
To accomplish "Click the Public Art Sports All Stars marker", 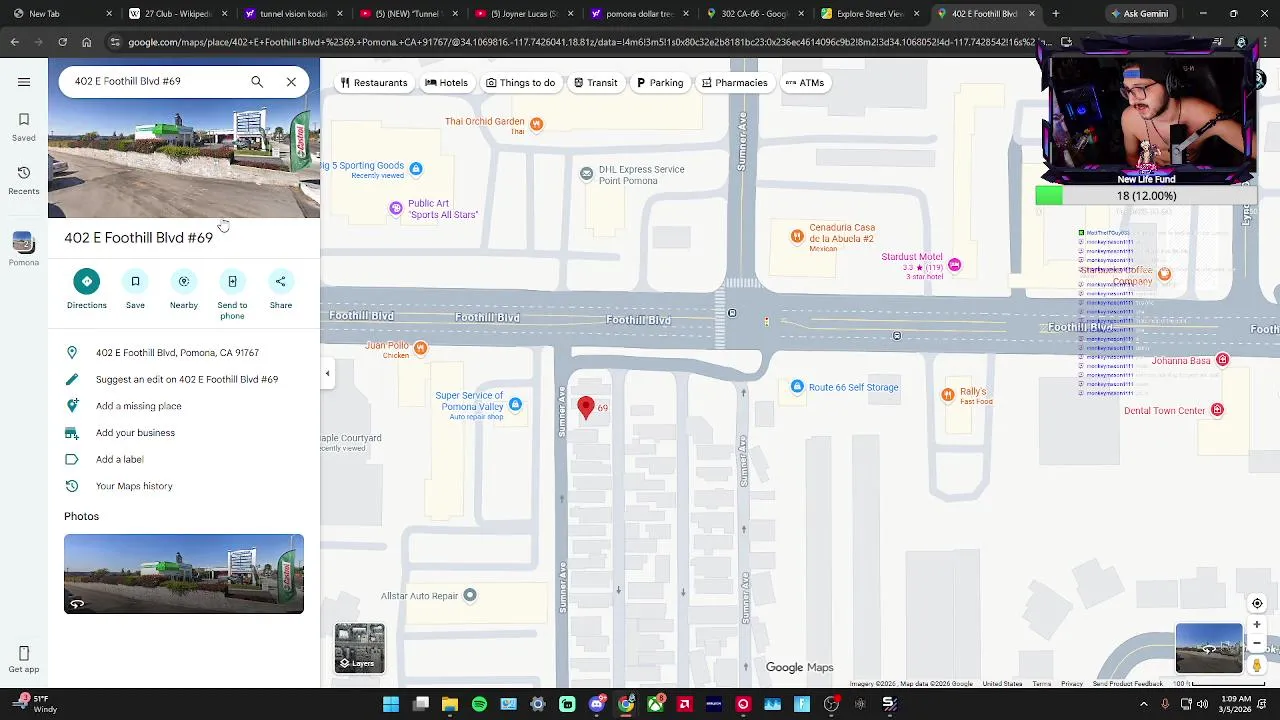I will click(x=396, y=208).
